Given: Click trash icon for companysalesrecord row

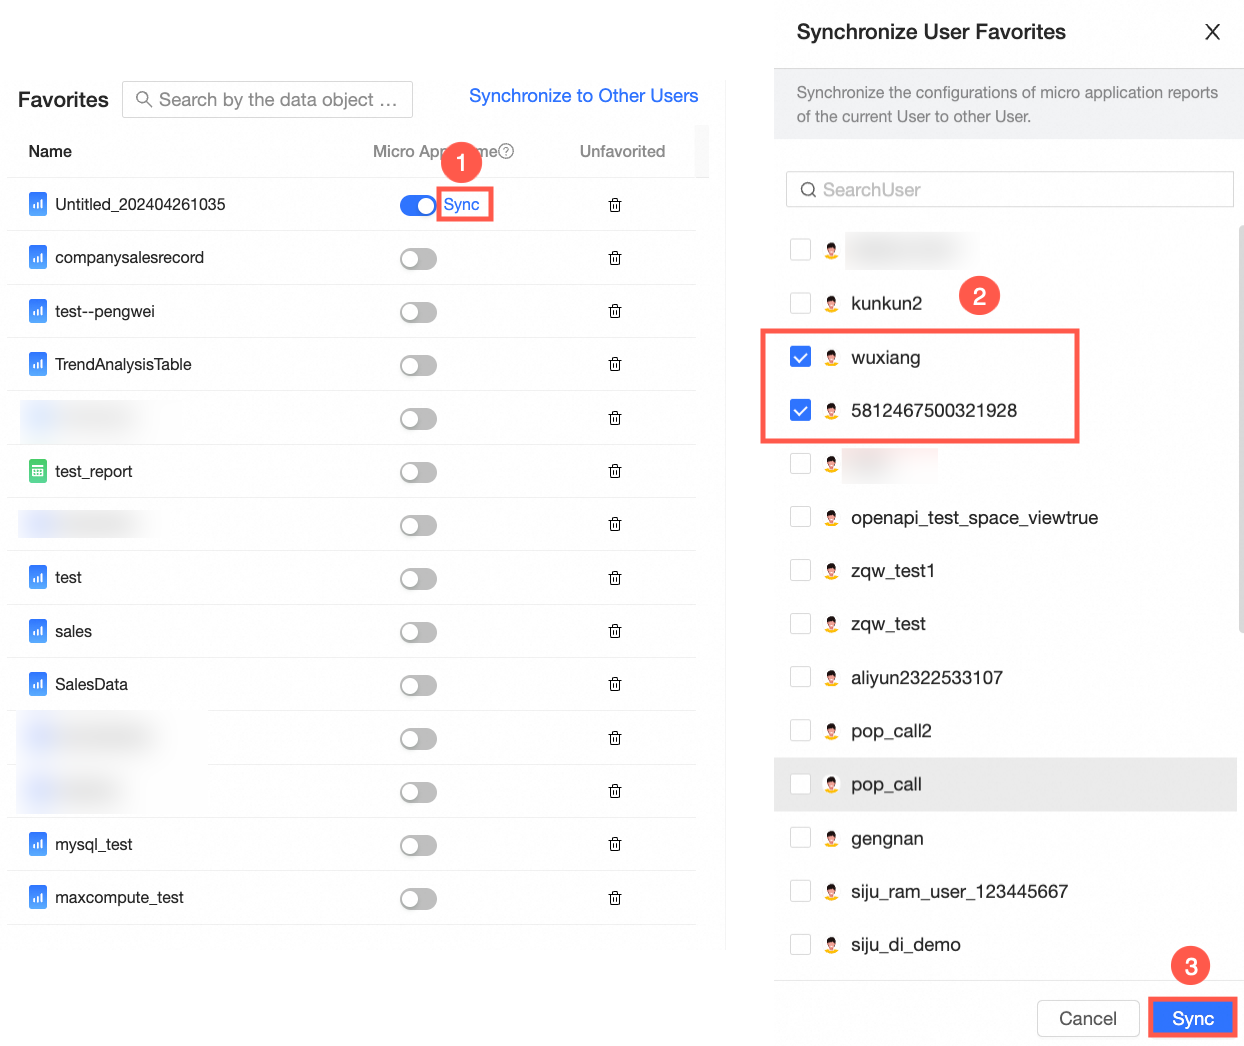Looking at the screenshot, I should (x=615, y=258).
